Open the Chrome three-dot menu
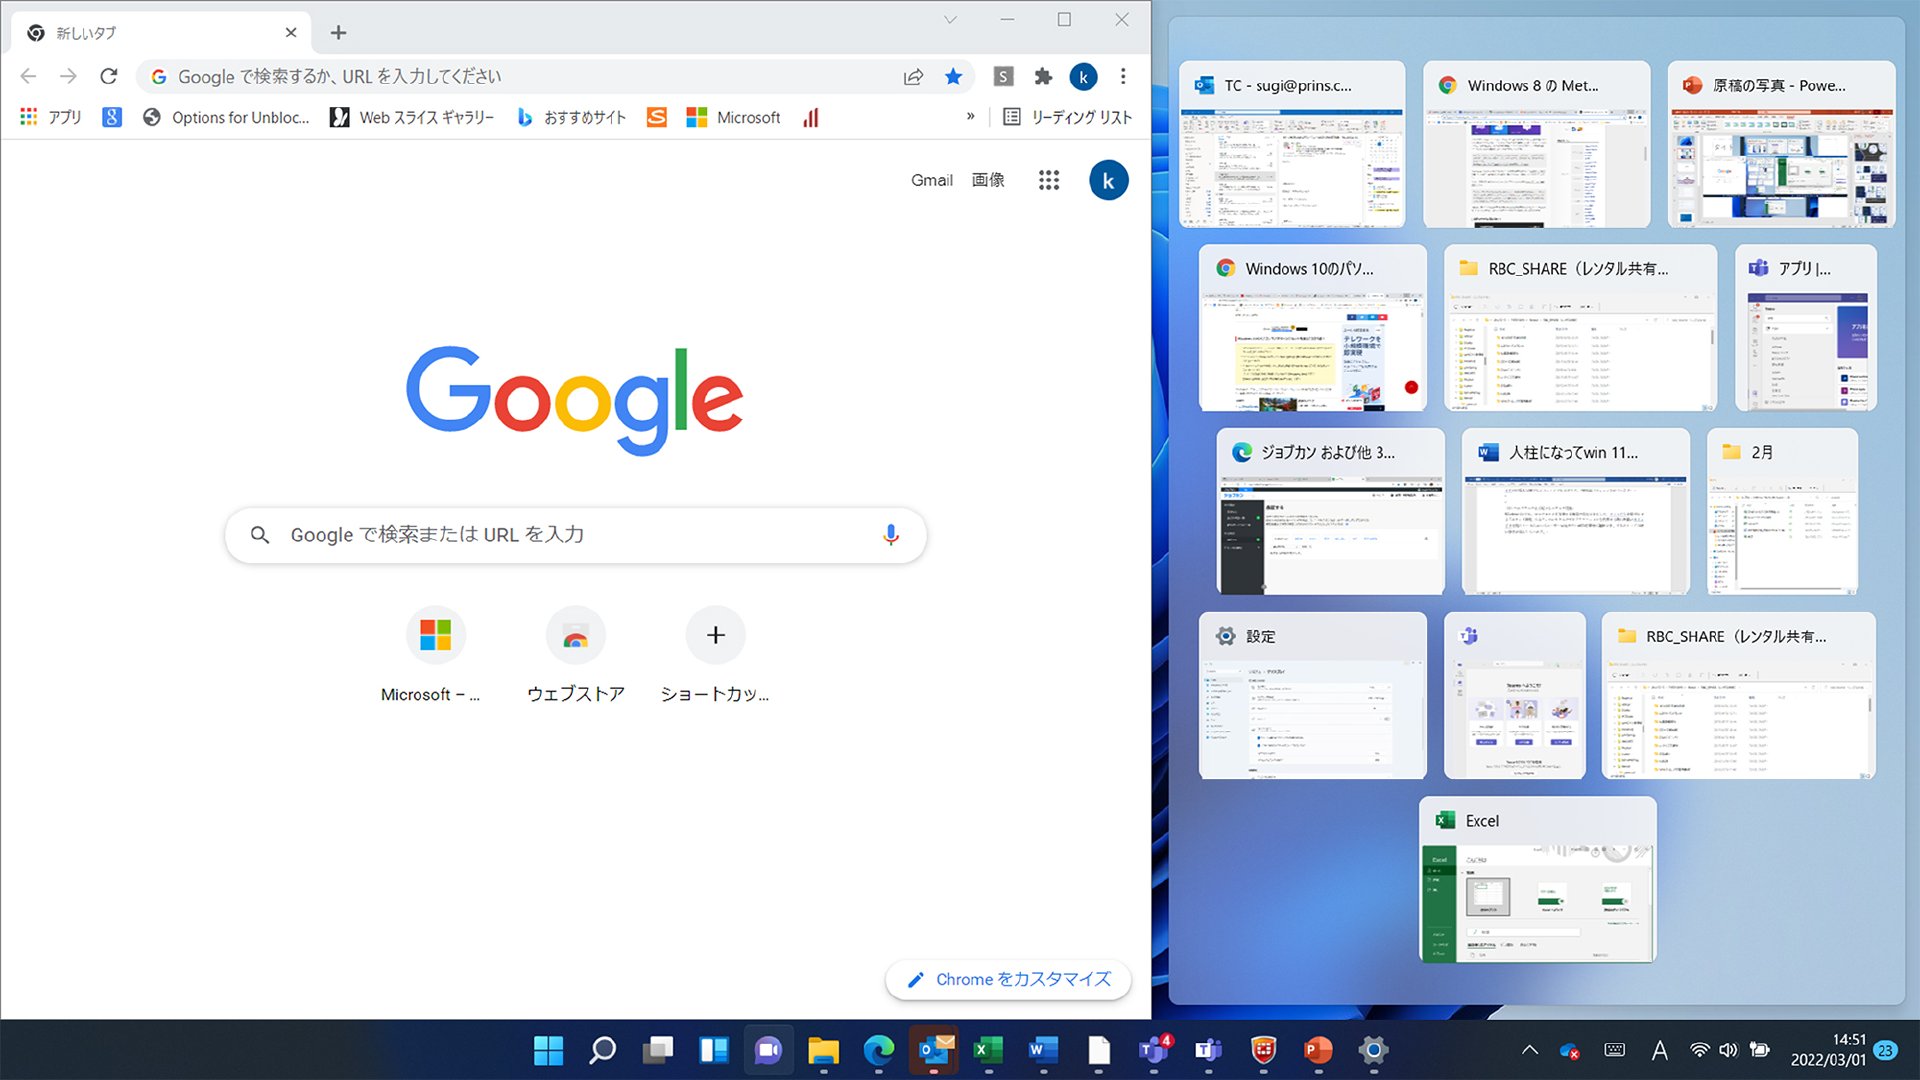The image size is (1920, 1080). [1123, 77]
